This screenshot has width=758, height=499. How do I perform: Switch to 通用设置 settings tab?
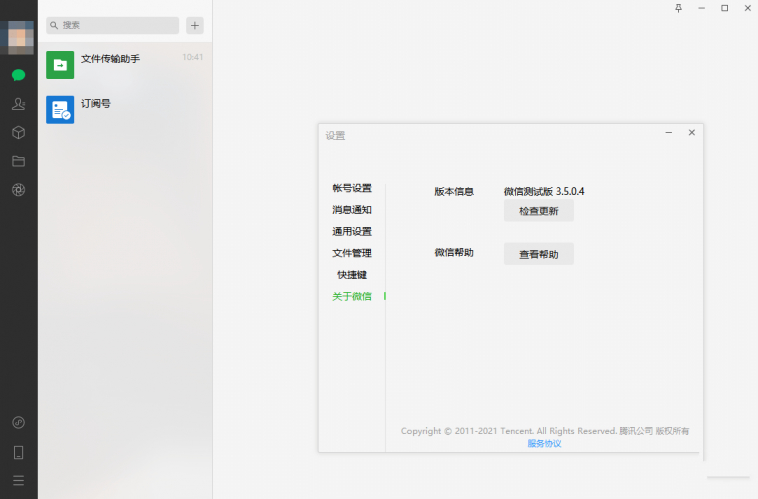point(352,232)
